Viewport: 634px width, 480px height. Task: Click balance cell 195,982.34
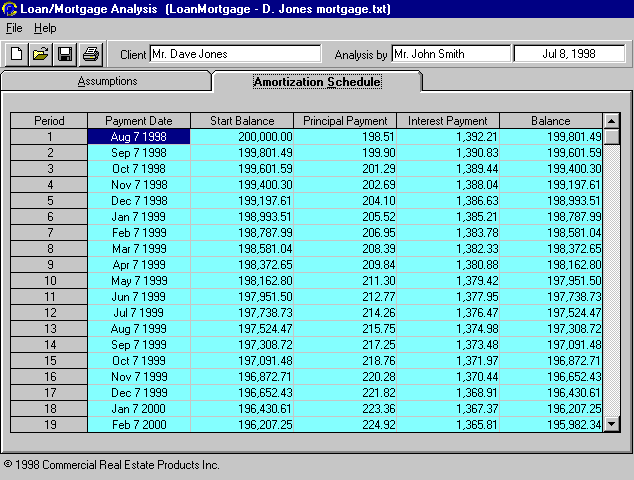click(551, 425)
